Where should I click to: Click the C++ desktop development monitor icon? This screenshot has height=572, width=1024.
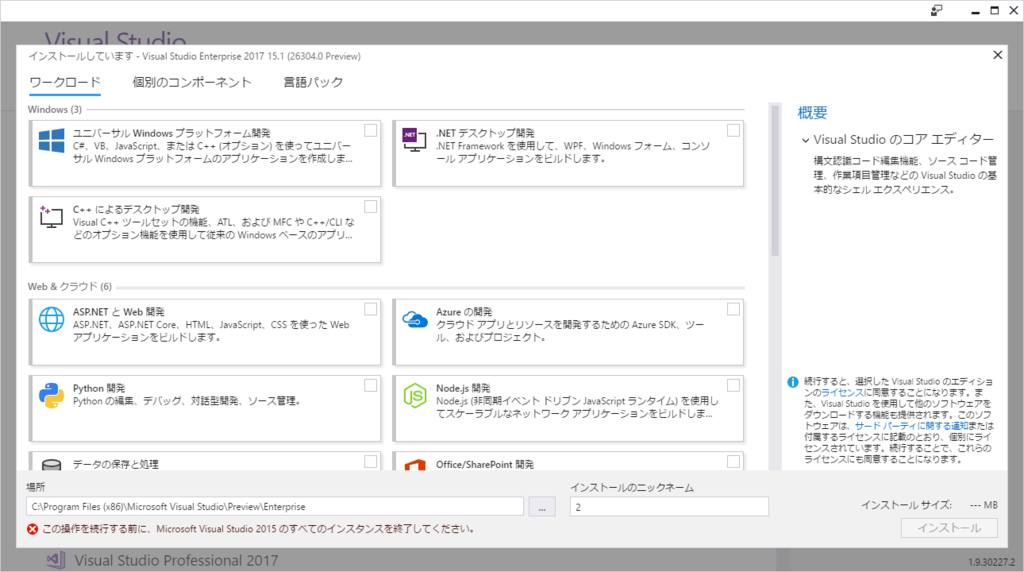(51, 217)
